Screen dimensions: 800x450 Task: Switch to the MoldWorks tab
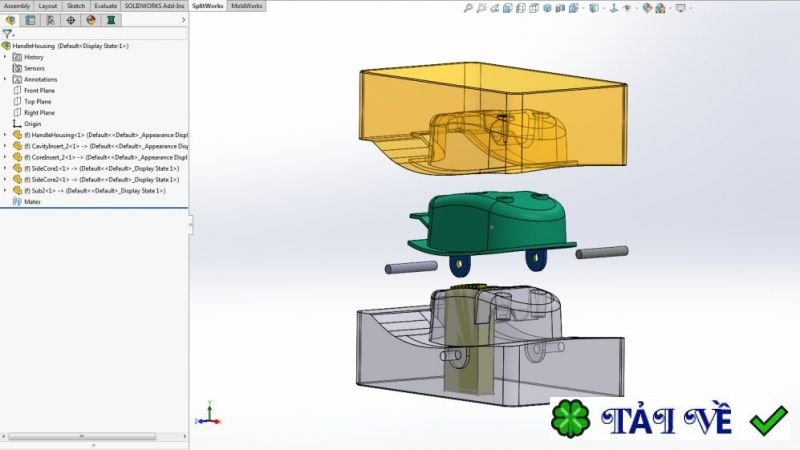pyautogui.click(x=246, y=6)
